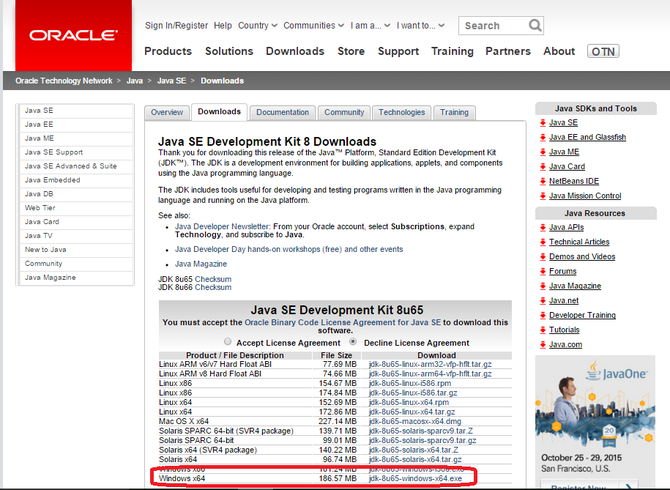Click Oracle Technology Network breadcrumb
This screenshot has width=670, height=490.
(x=64, y=81)
